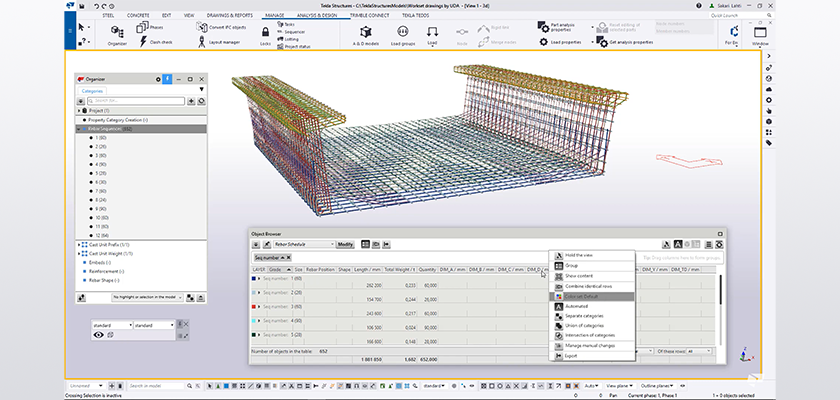Screen dimensions: 840x400
Task: Remove the Seq number grouping chip
Action: point(288,258)
